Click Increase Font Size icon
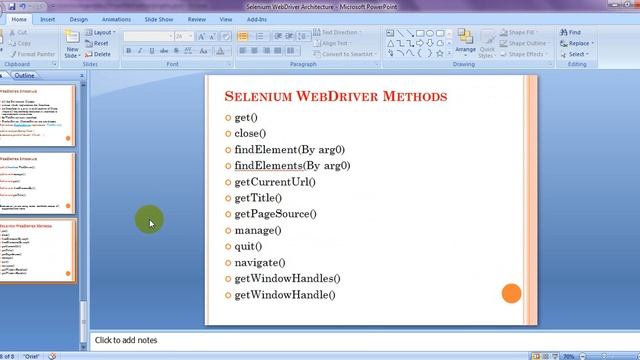 point(201,37)
